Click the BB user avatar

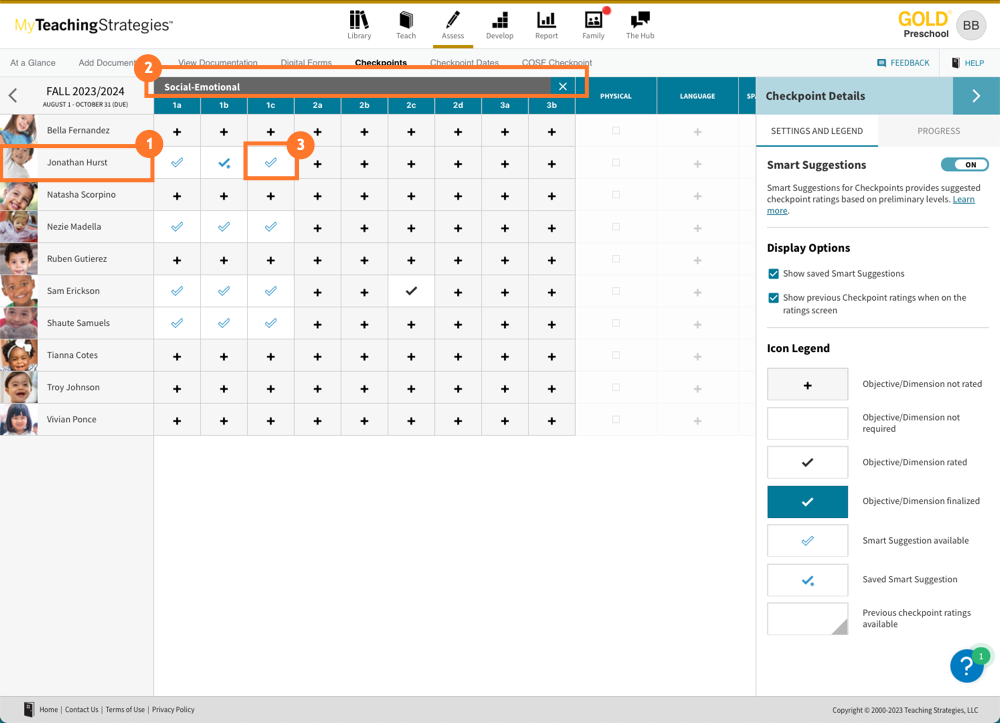point(971,25)
